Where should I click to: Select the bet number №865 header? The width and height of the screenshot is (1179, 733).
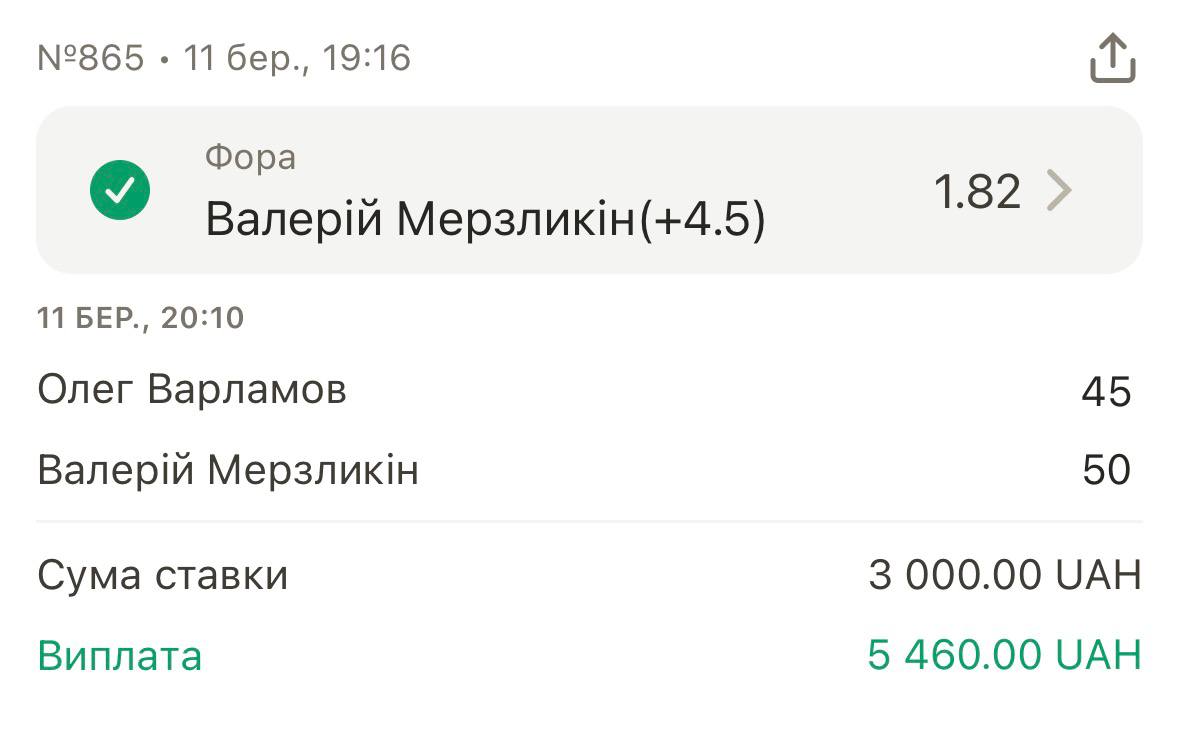pos(91,58)
